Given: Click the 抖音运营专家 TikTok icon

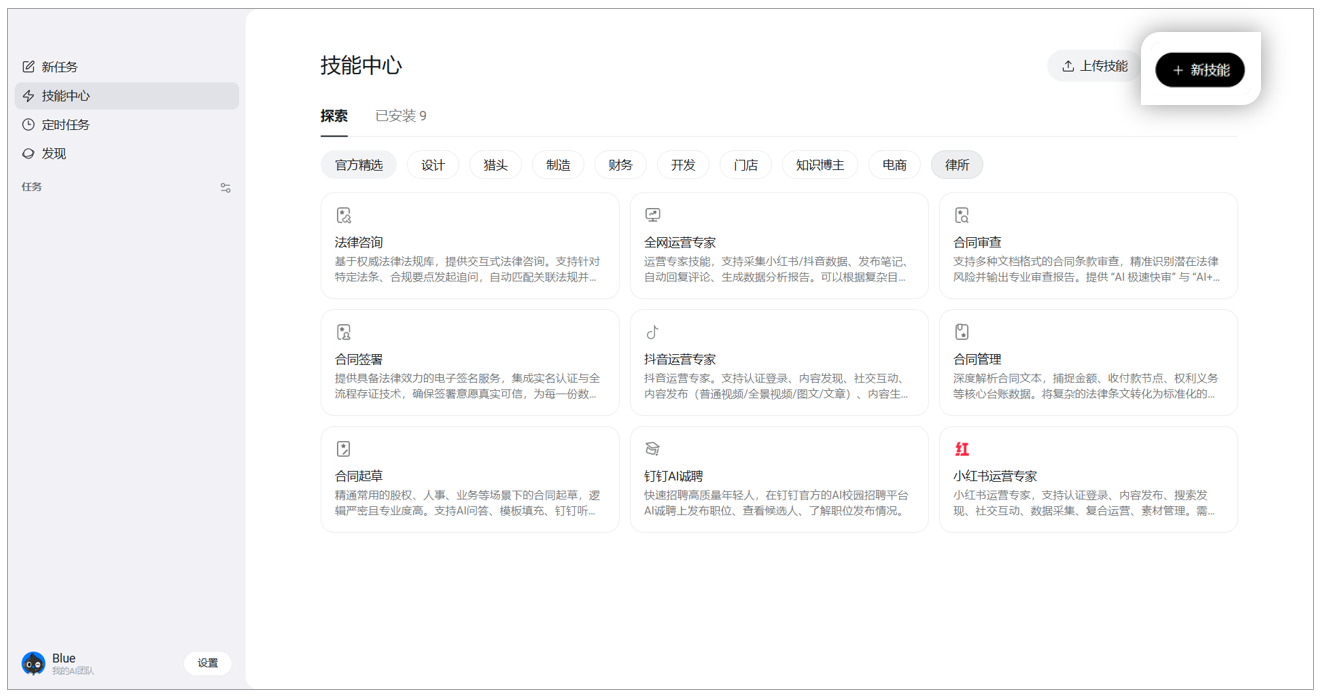Looking at the screenshot, I should [652, 332].
